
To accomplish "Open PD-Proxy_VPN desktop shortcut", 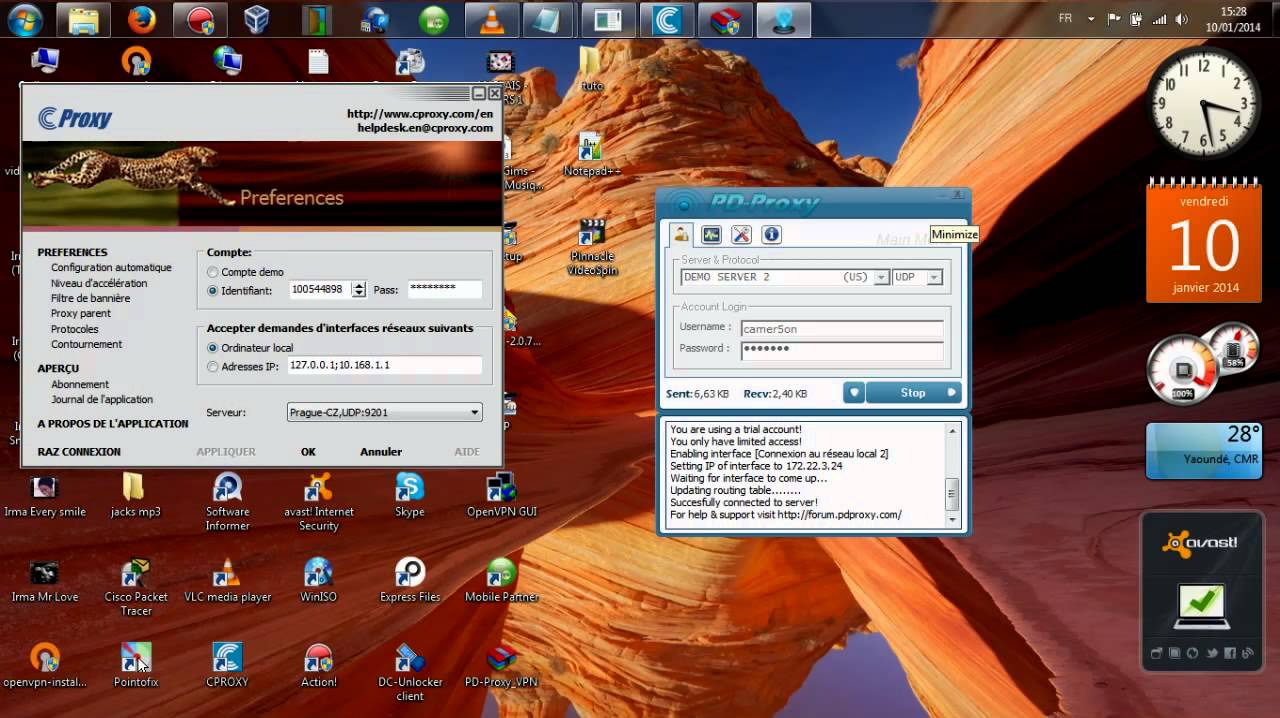I will coord(501,667).
